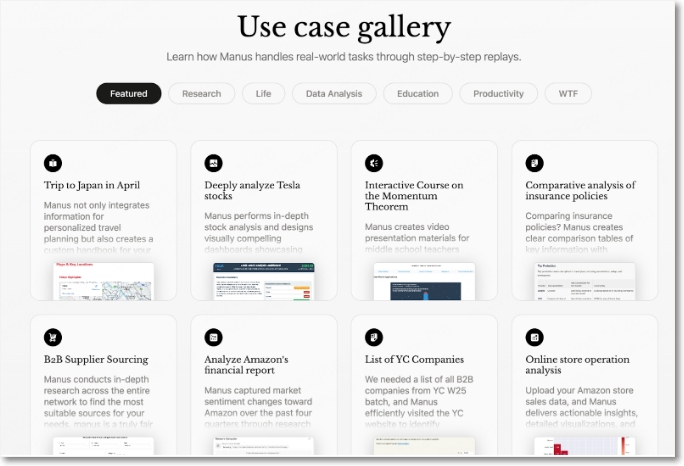Click the insurance policies table thumbnail
The height and width of the screenshot is (466, 684).
point(585,281)
